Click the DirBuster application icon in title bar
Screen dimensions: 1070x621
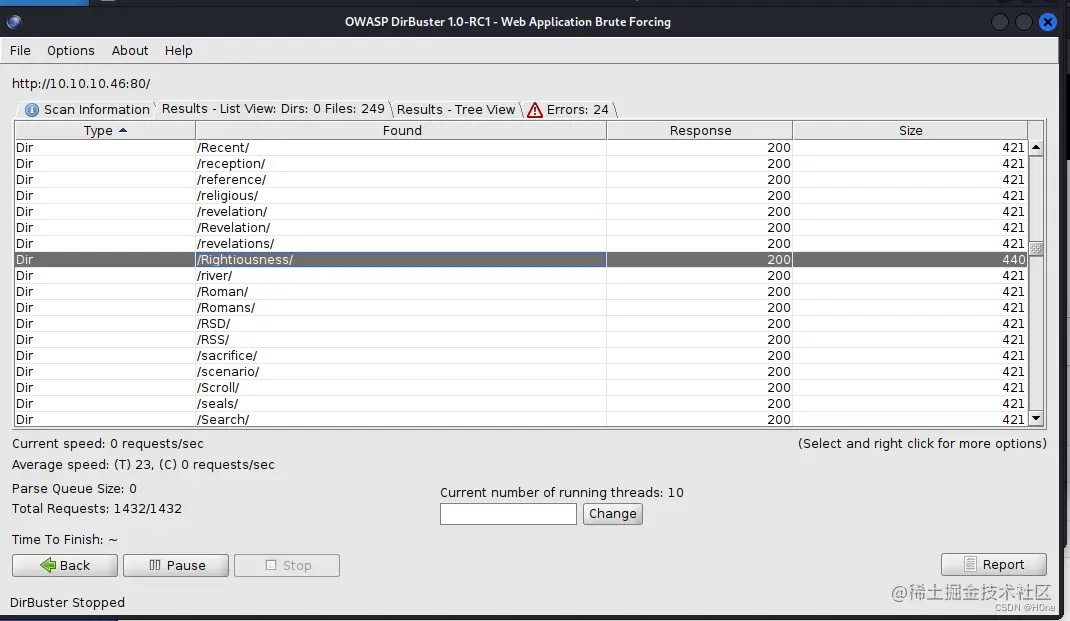coord(14,22)
